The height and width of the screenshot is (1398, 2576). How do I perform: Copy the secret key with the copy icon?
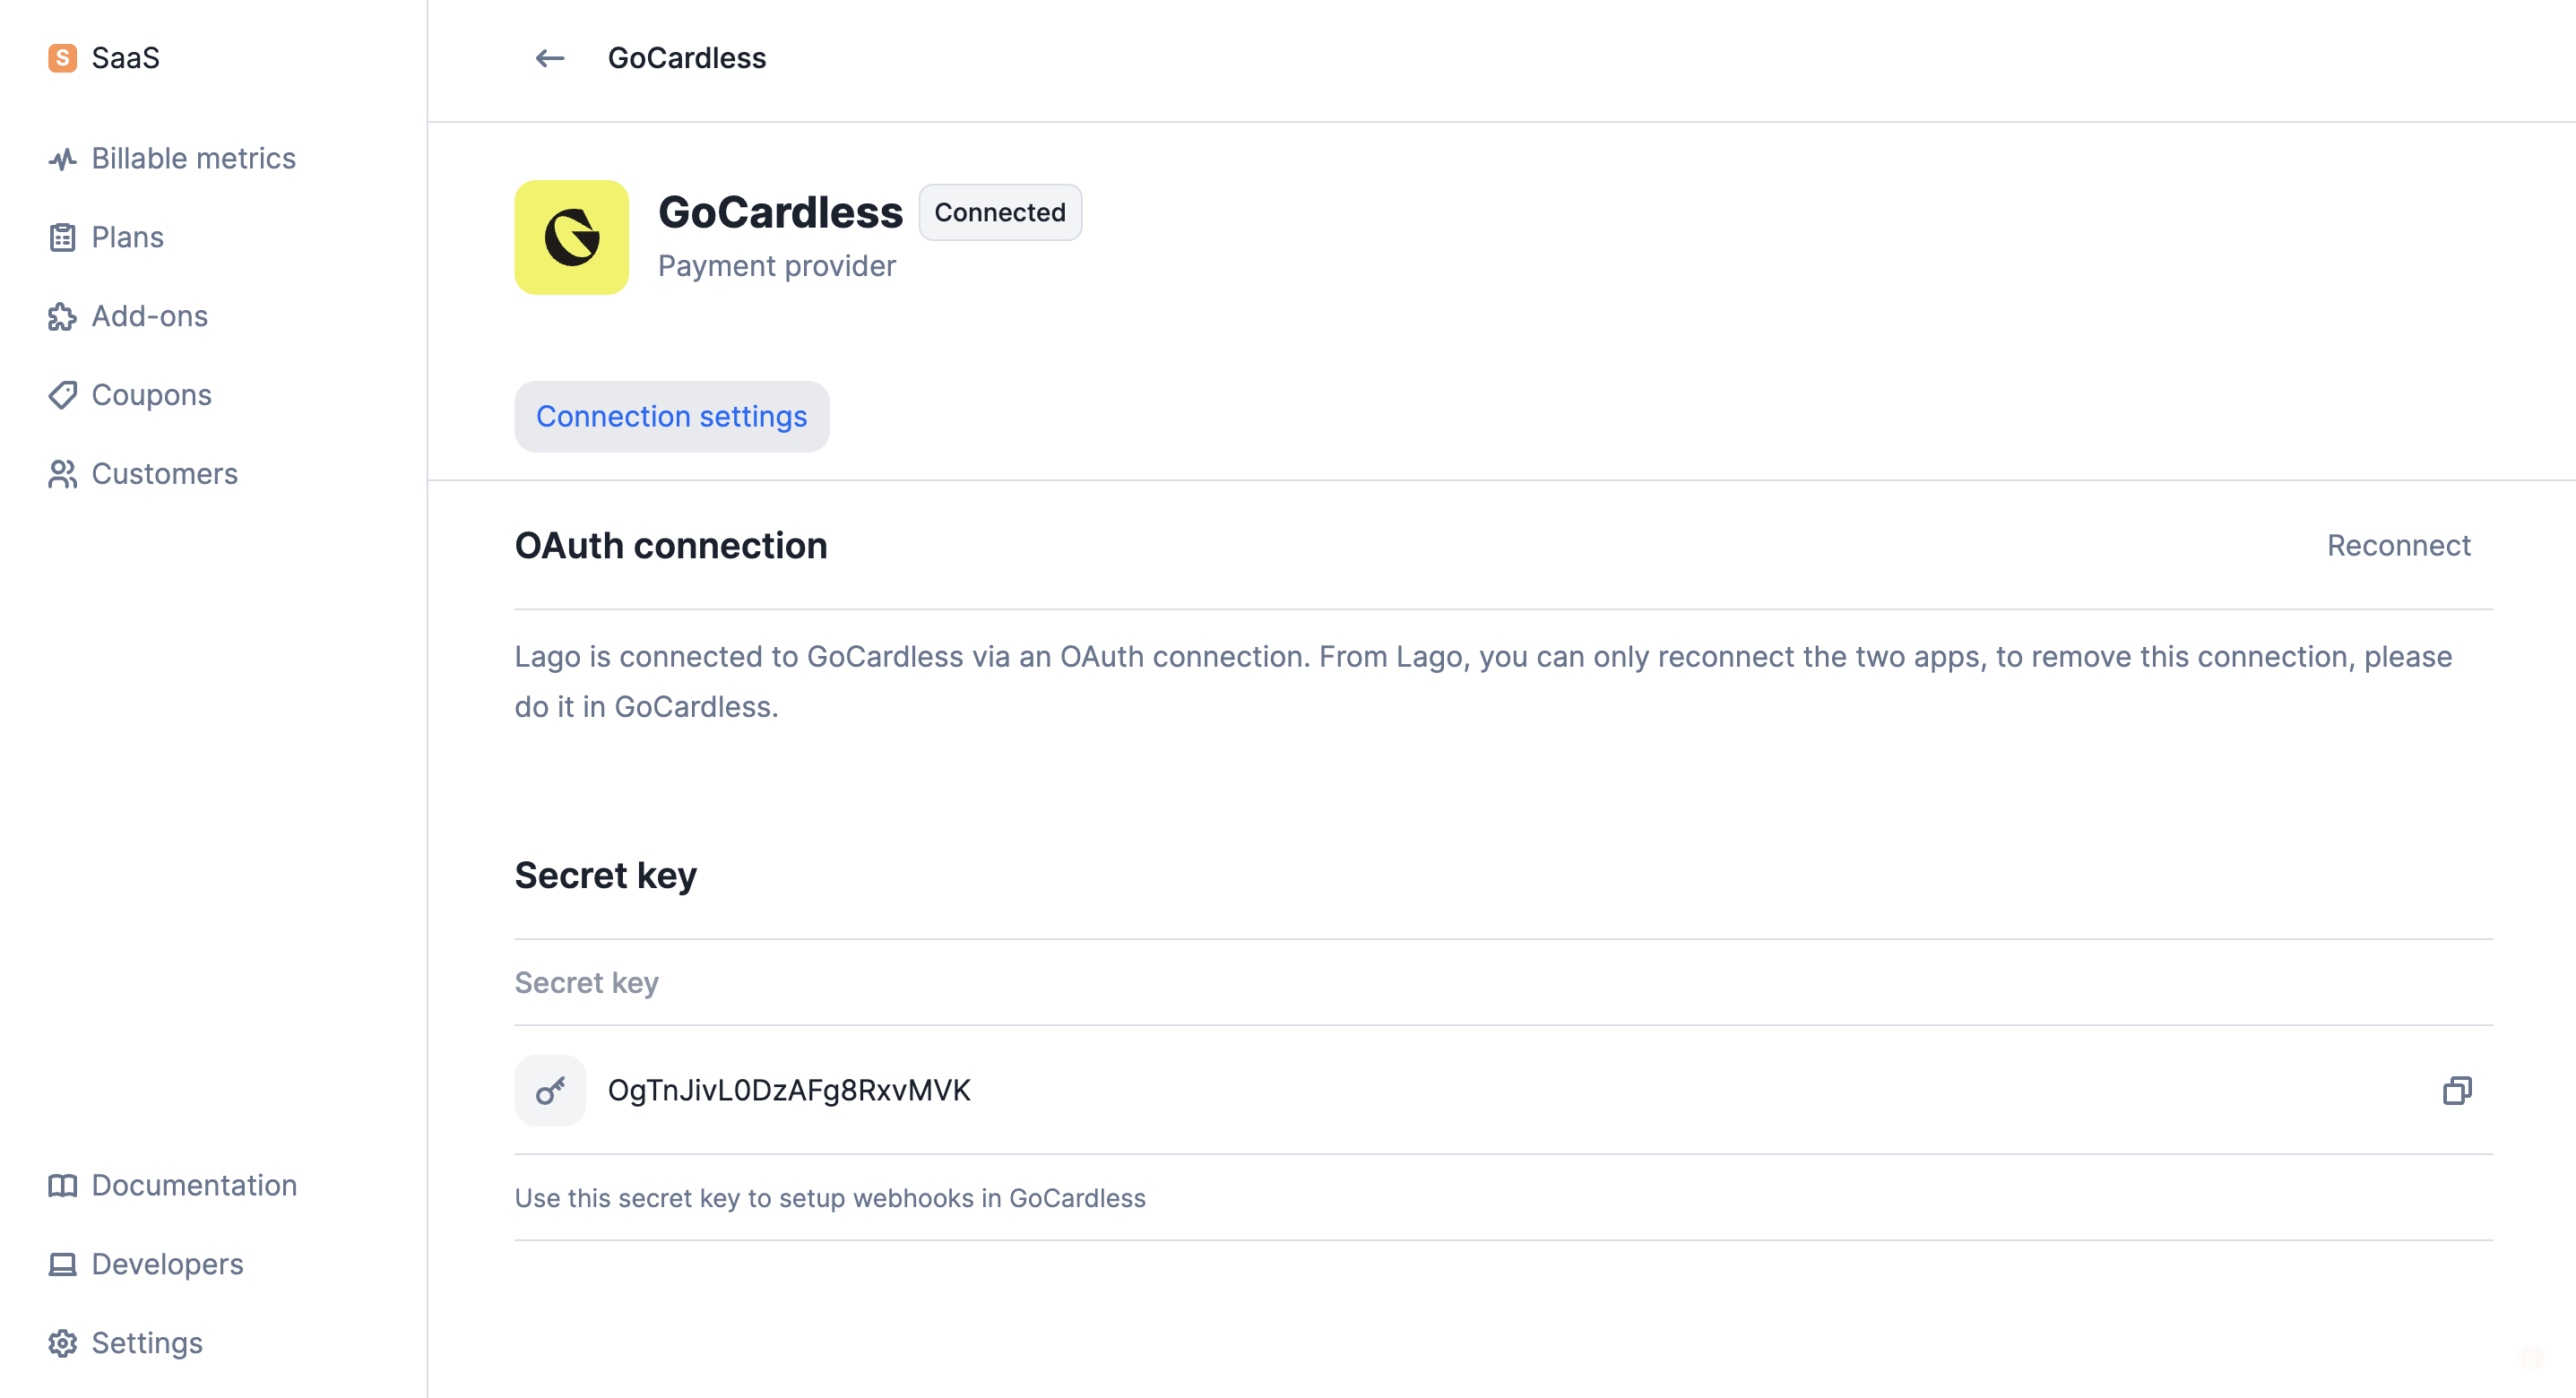tap(2456, 1090)
